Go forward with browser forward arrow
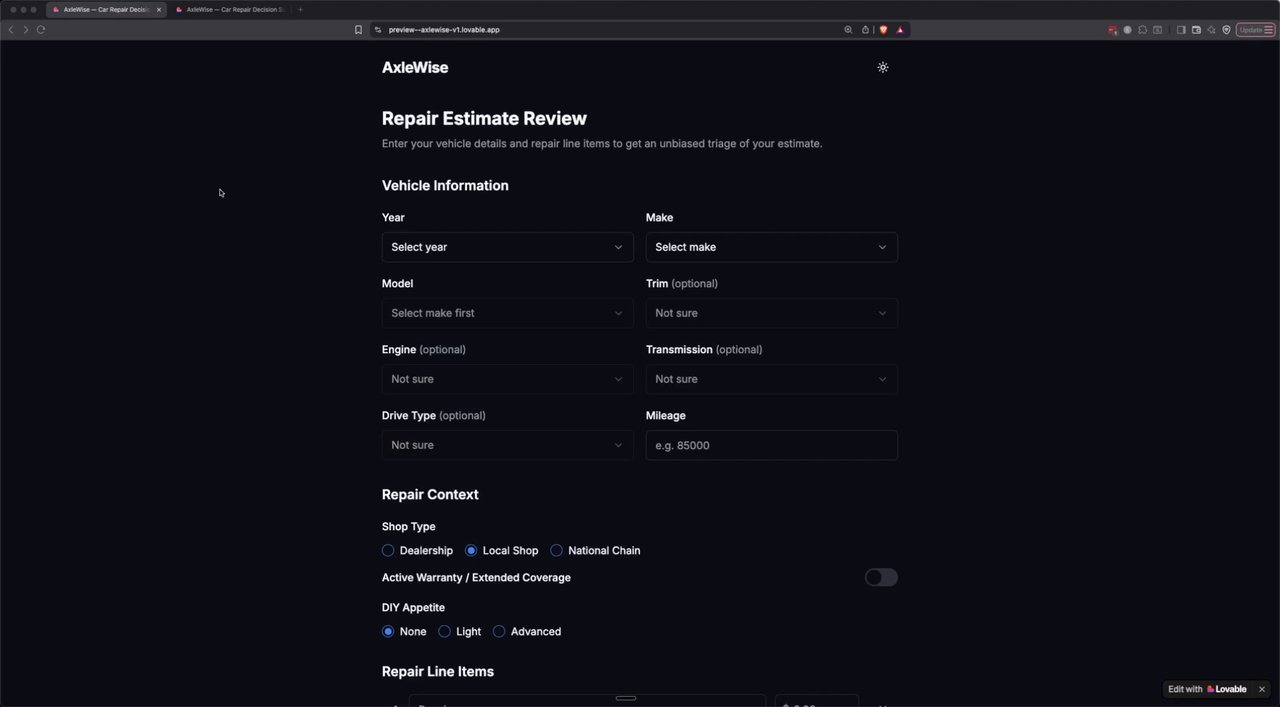This screenshot has width=1280, height=707. [26, 30]
